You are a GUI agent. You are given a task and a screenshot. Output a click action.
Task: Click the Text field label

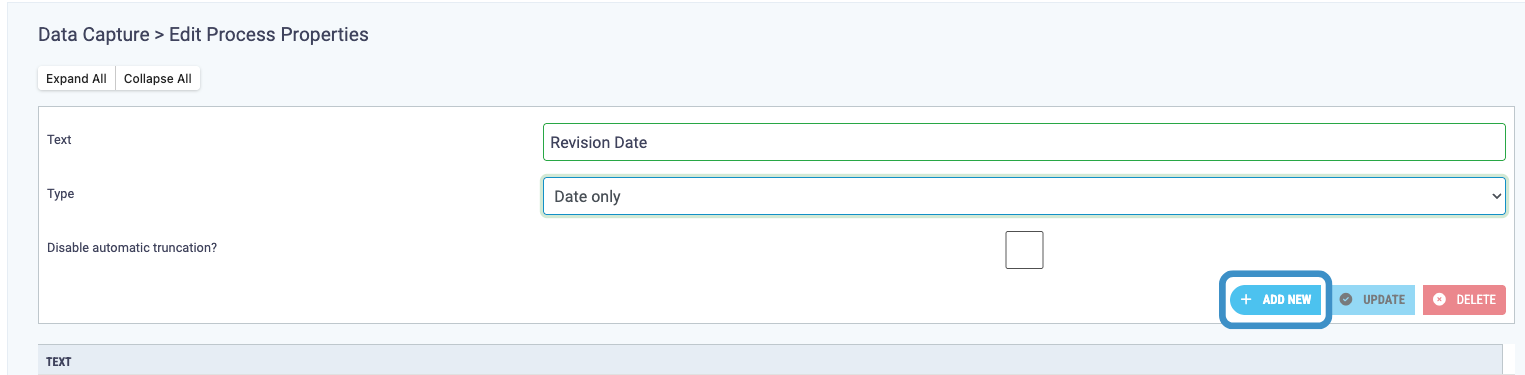coord(59,139)
